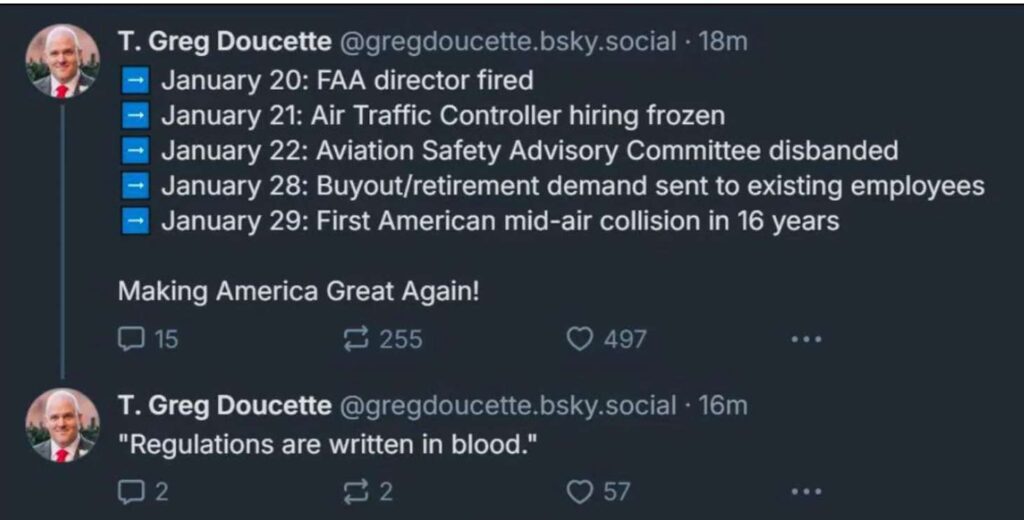Open T. Greg Doucette's name on the 16m post
Screen dimensions: 1024x520
[x=224, y=405]
